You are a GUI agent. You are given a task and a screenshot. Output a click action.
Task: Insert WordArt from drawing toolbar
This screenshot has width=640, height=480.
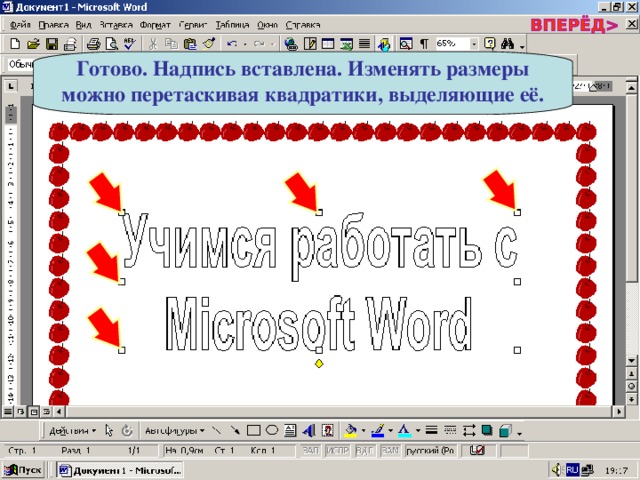pos(309,430)
